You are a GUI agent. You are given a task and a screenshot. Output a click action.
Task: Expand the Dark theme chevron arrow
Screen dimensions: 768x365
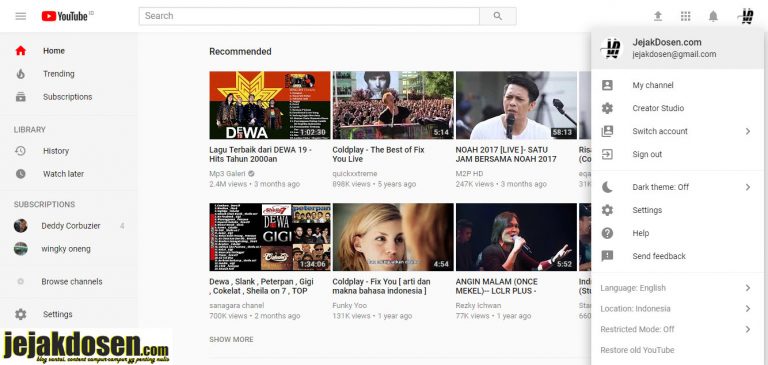pos(748,187)
